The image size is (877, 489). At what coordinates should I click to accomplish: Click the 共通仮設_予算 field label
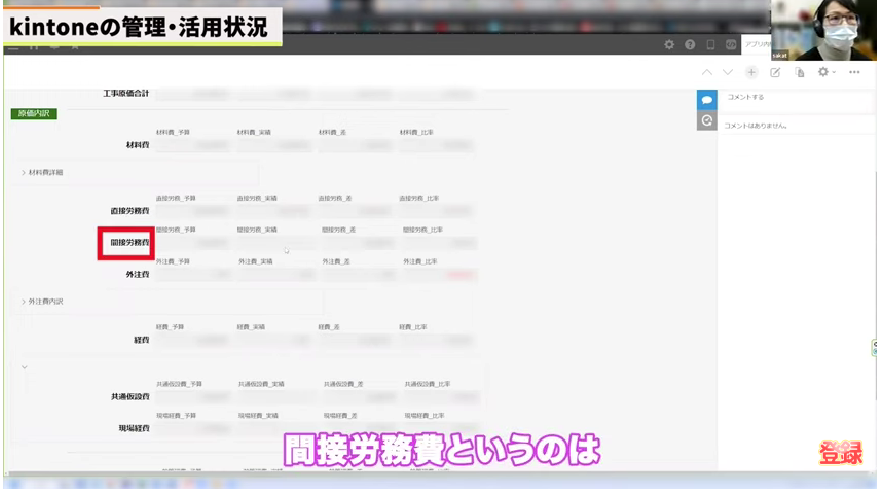click(179, 384)
